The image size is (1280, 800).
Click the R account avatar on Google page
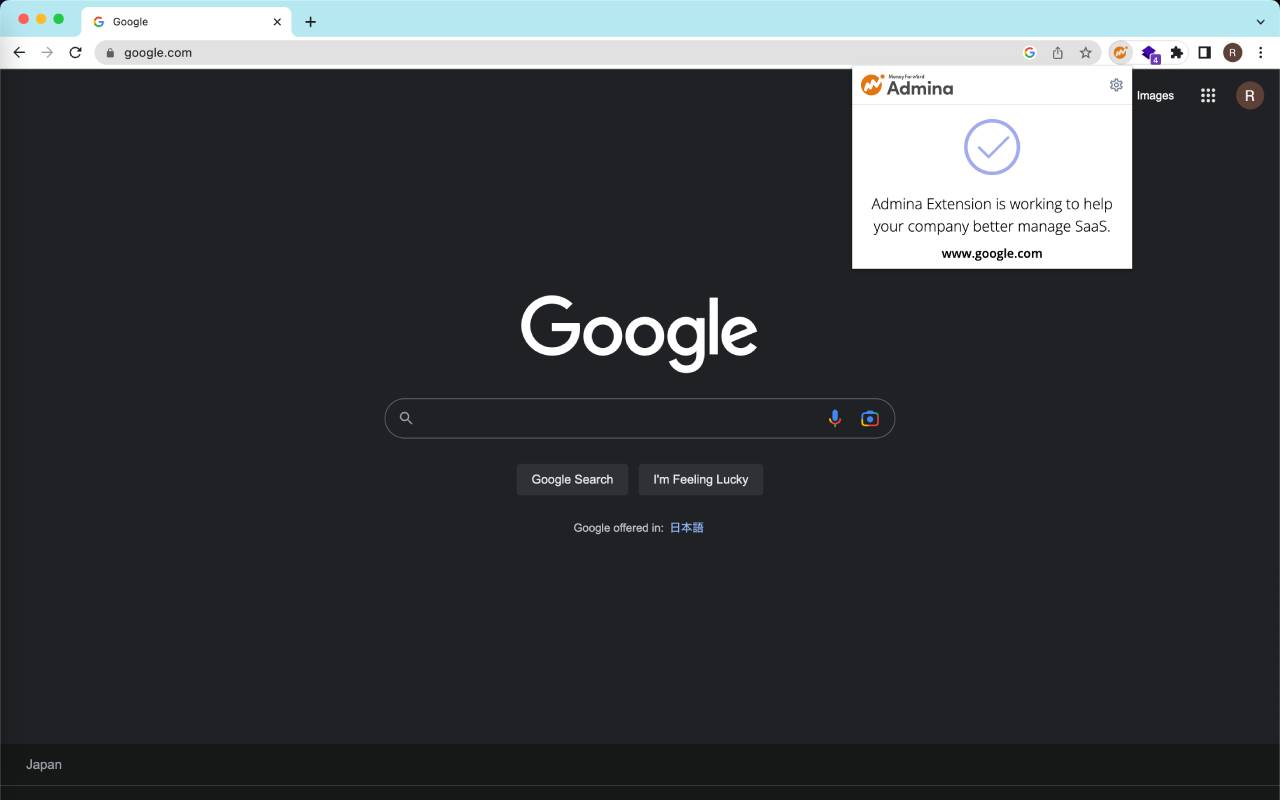click(x=1250, y=95)
